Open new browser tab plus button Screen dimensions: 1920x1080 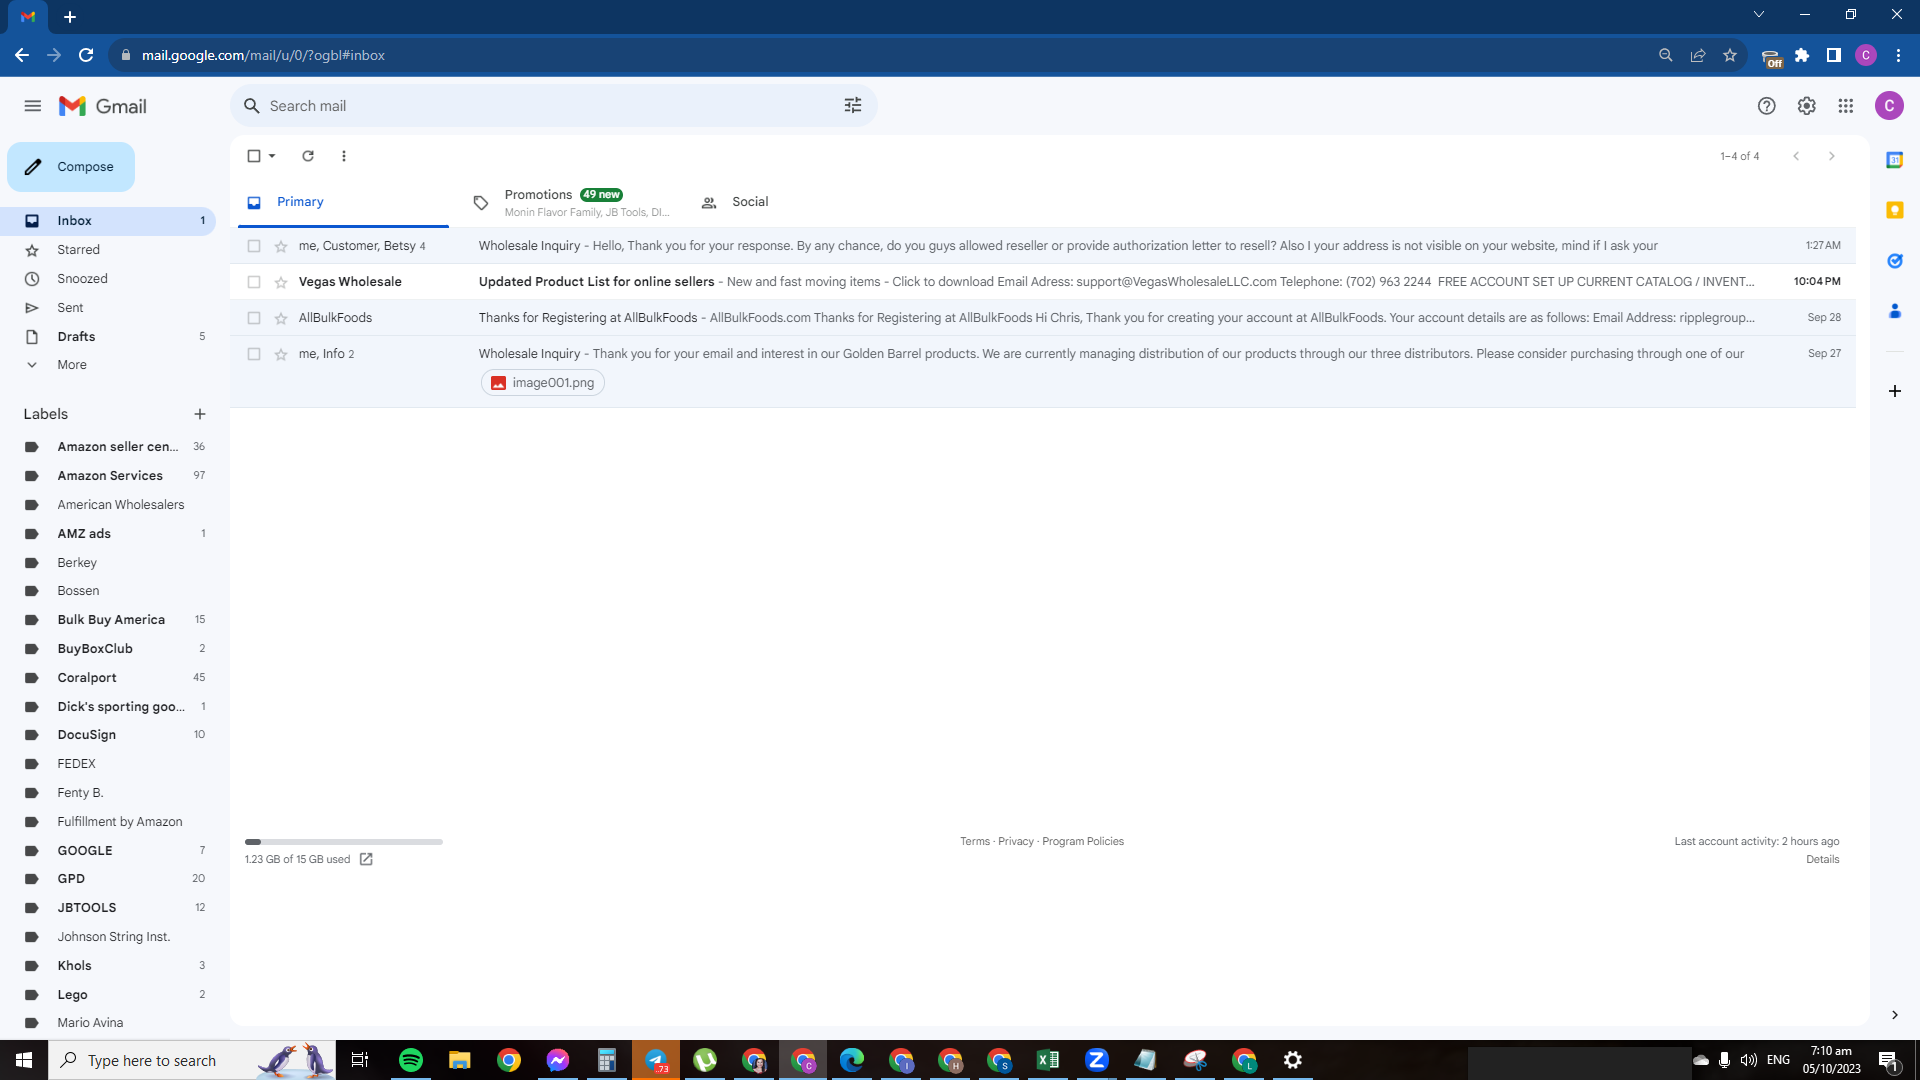[x=70, y=17]
